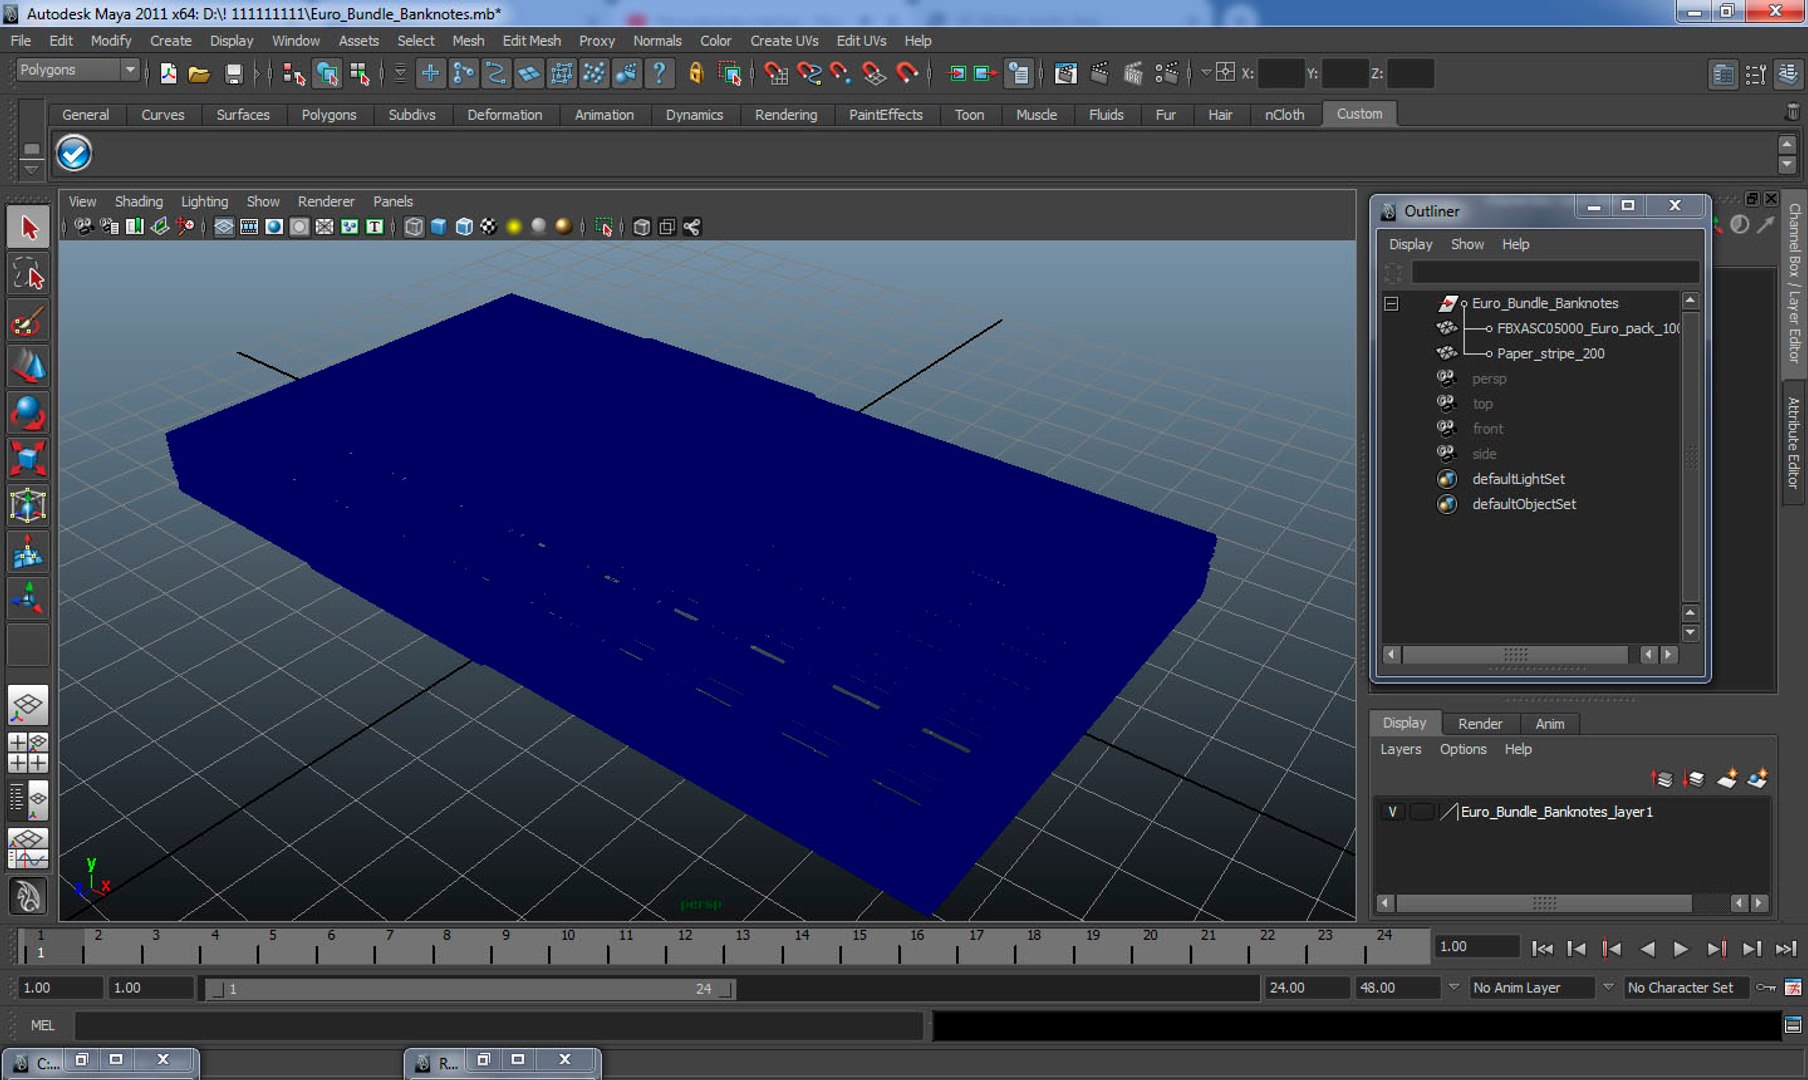Create a new empty display layer
The image size is (1808, 1080).
coord(1727,778)
